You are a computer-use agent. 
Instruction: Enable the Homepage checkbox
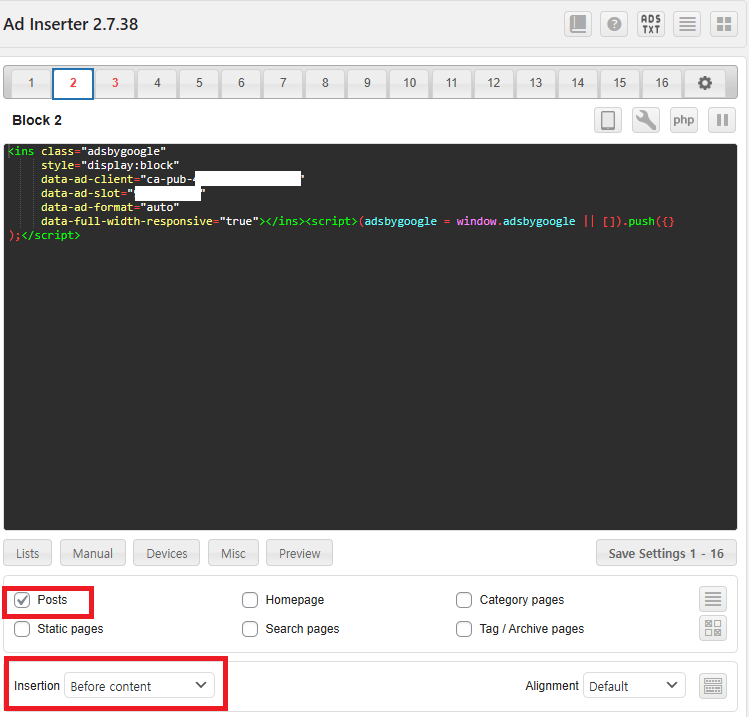250,600
